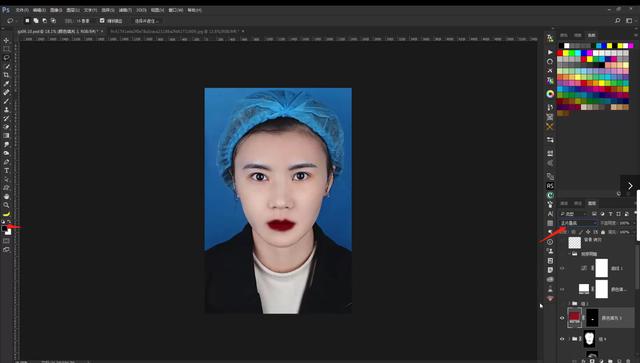
Task: Click the New Selection mode icon
Action: [x=27, y=20]
